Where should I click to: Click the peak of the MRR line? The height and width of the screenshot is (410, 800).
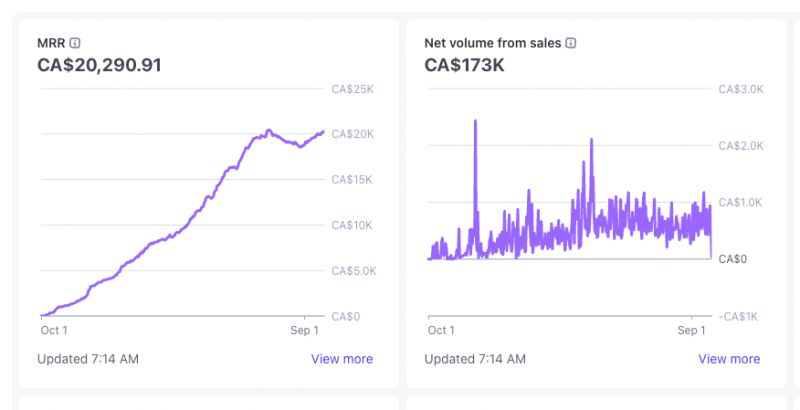point(268,130)
